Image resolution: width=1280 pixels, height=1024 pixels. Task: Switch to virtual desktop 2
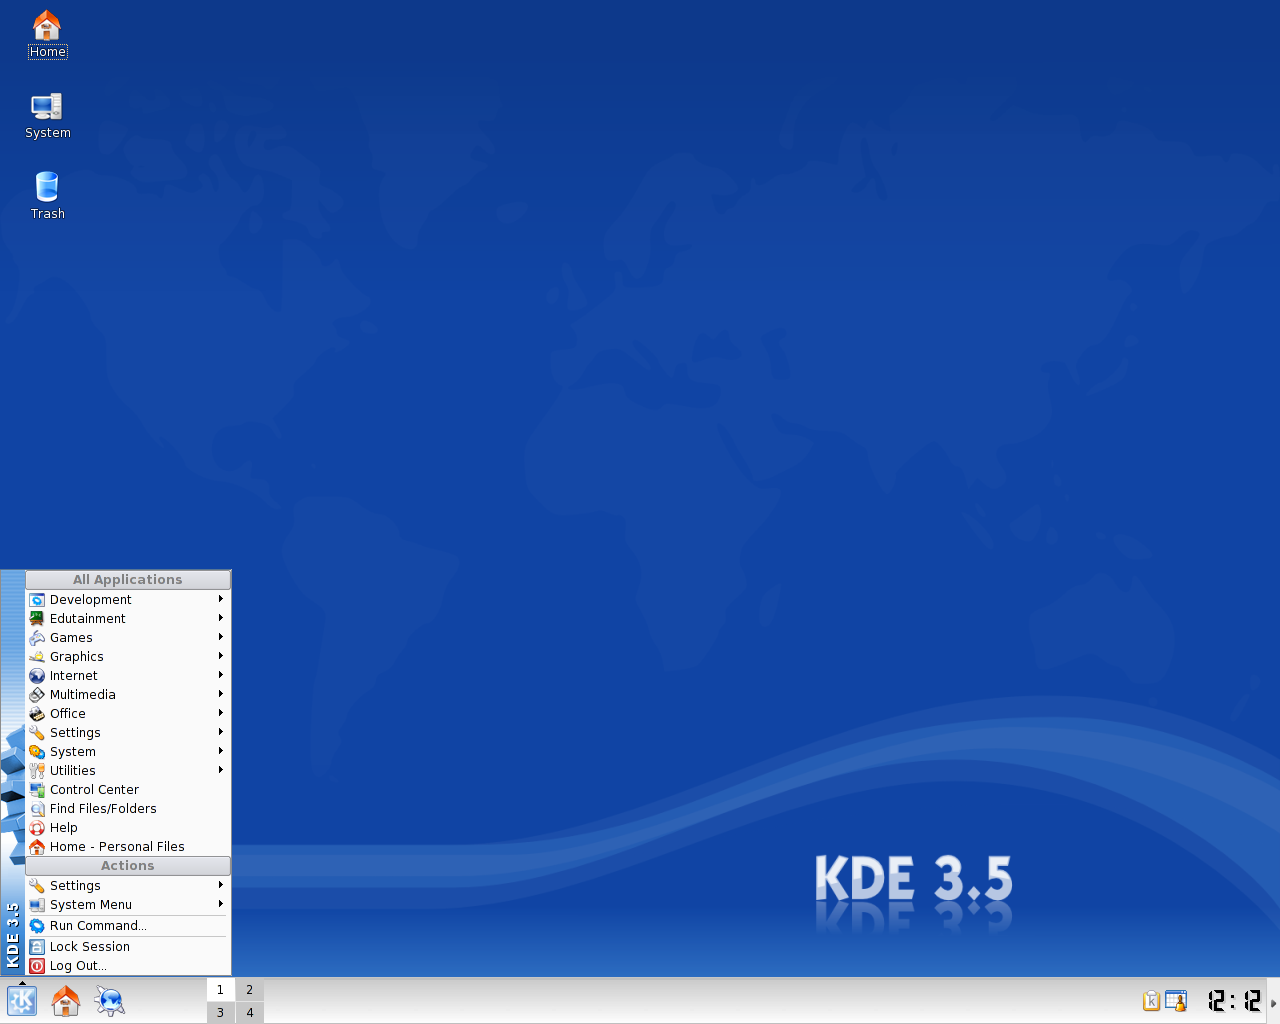click(x=250, y=990)
